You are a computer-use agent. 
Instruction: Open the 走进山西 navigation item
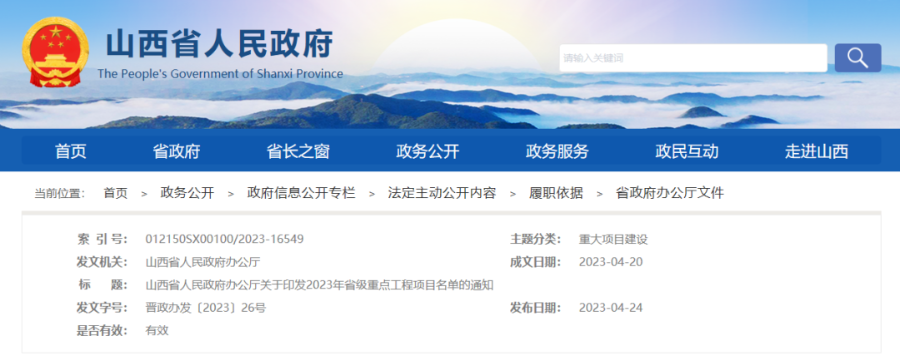(x=817, y=152)
